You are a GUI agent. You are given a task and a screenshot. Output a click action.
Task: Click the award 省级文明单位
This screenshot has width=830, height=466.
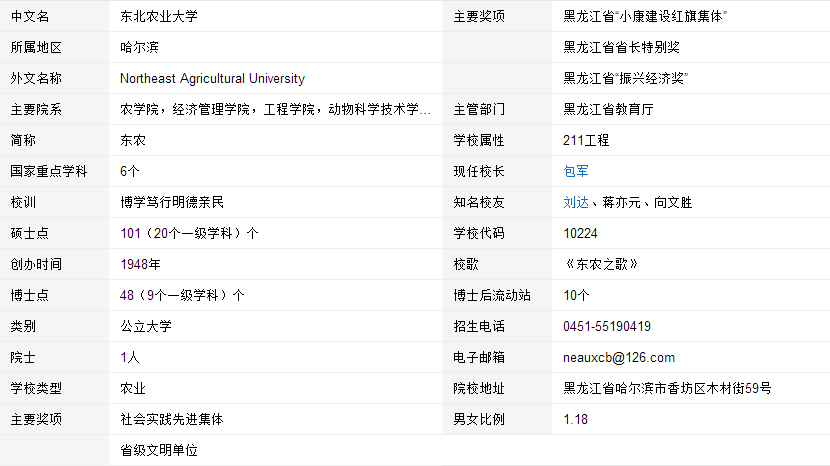tap(159, 450)
